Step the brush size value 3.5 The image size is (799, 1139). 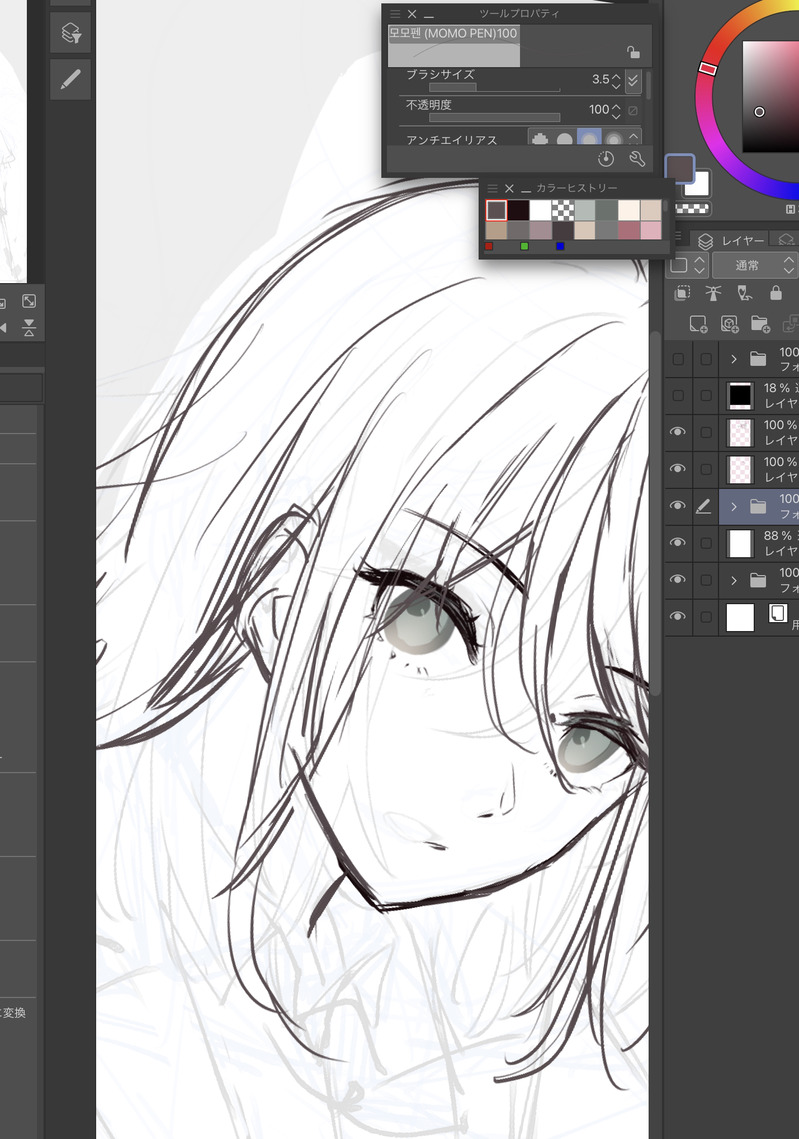[616, 80]
